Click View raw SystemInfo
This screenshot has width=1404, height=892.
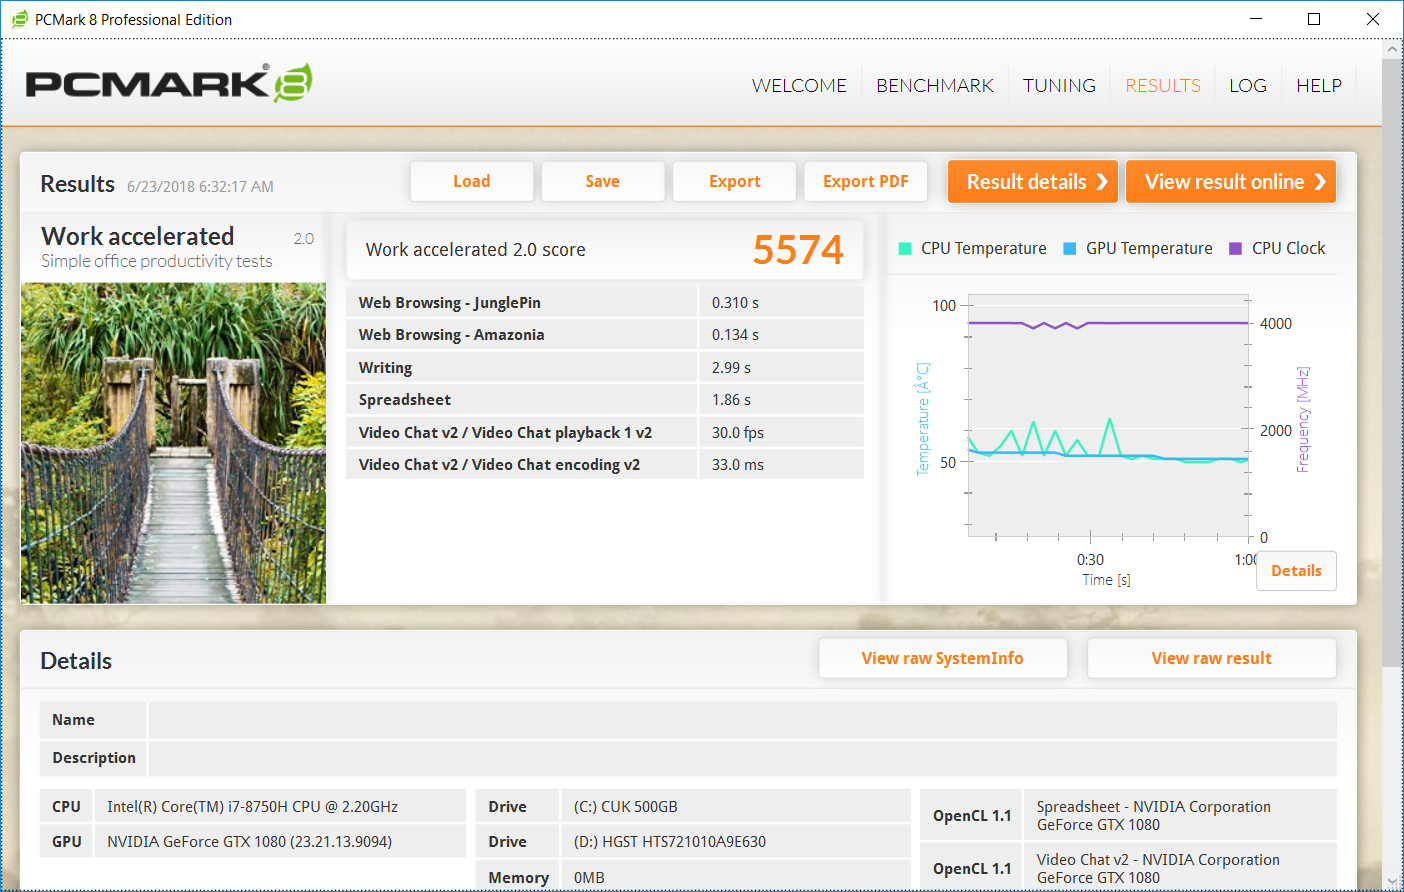click(x=943, y=658)
